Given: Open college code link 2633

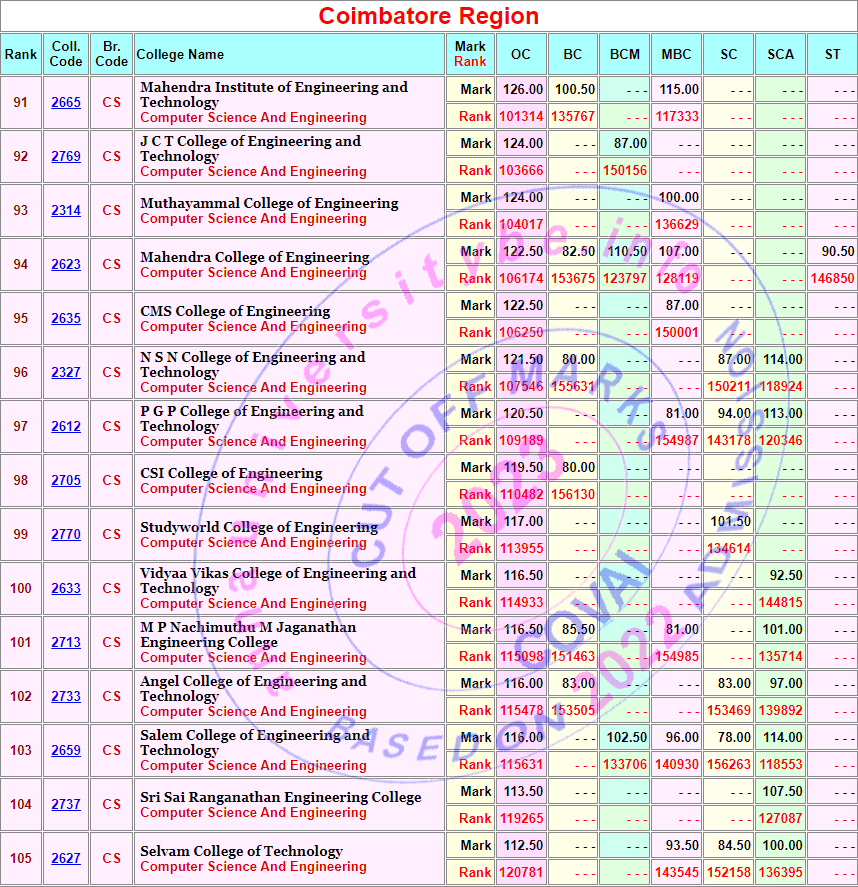Looking at the screenshot, I should tap(66, 589).
